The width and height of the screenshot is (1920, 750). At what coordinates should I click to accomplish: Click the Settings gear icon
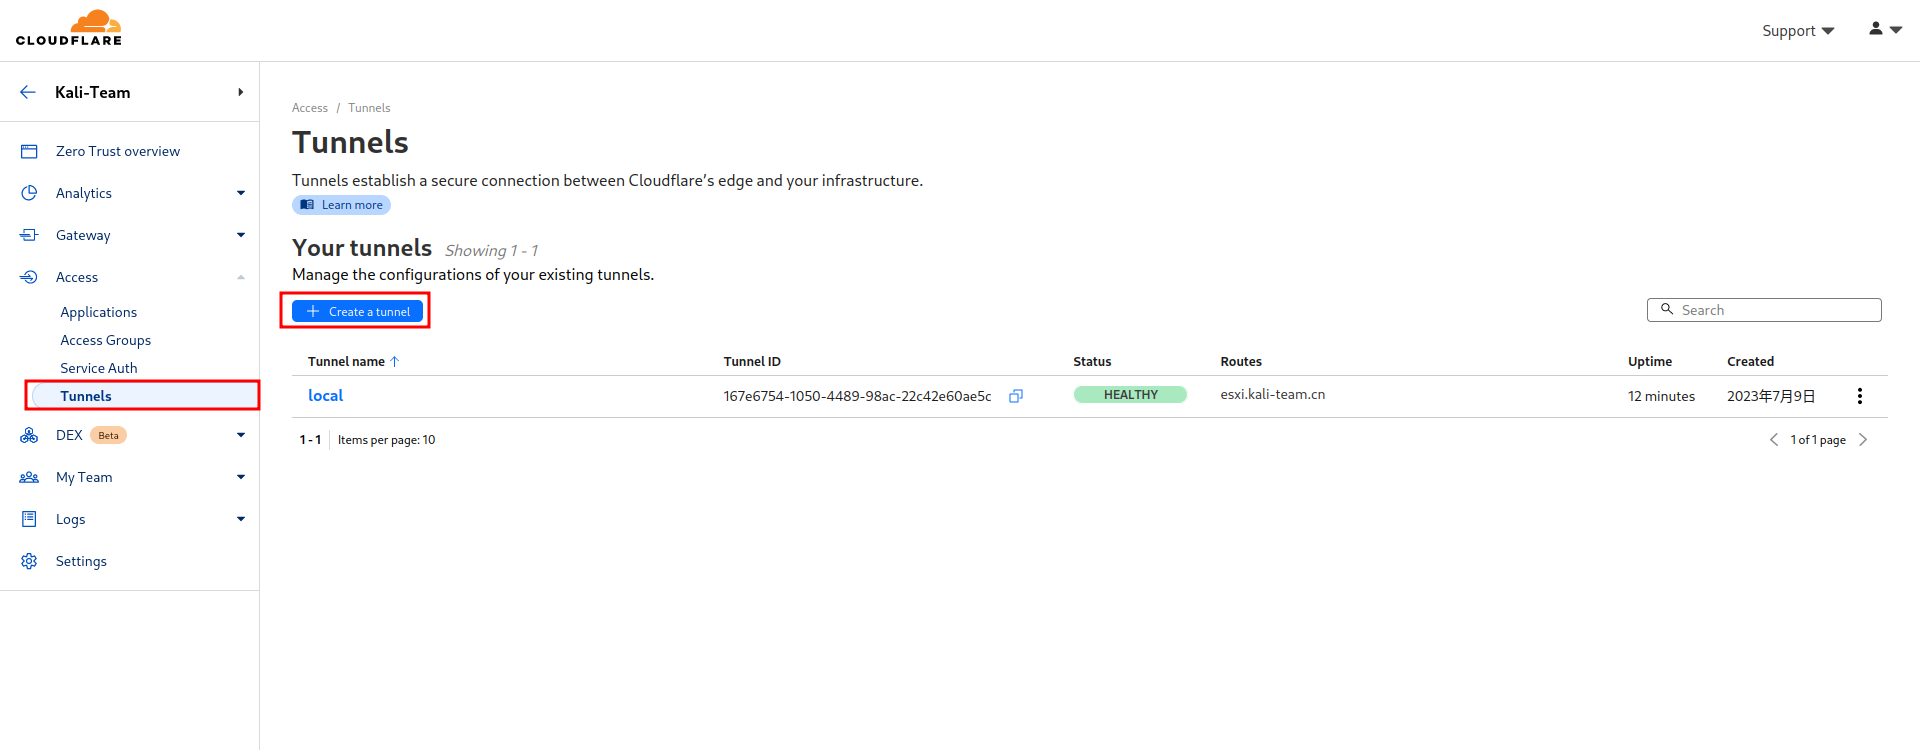pos(29,561)
